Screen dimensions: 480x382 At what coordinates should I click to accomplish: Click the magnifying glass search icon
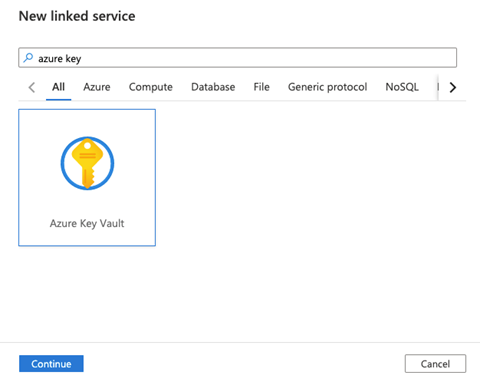28,58
